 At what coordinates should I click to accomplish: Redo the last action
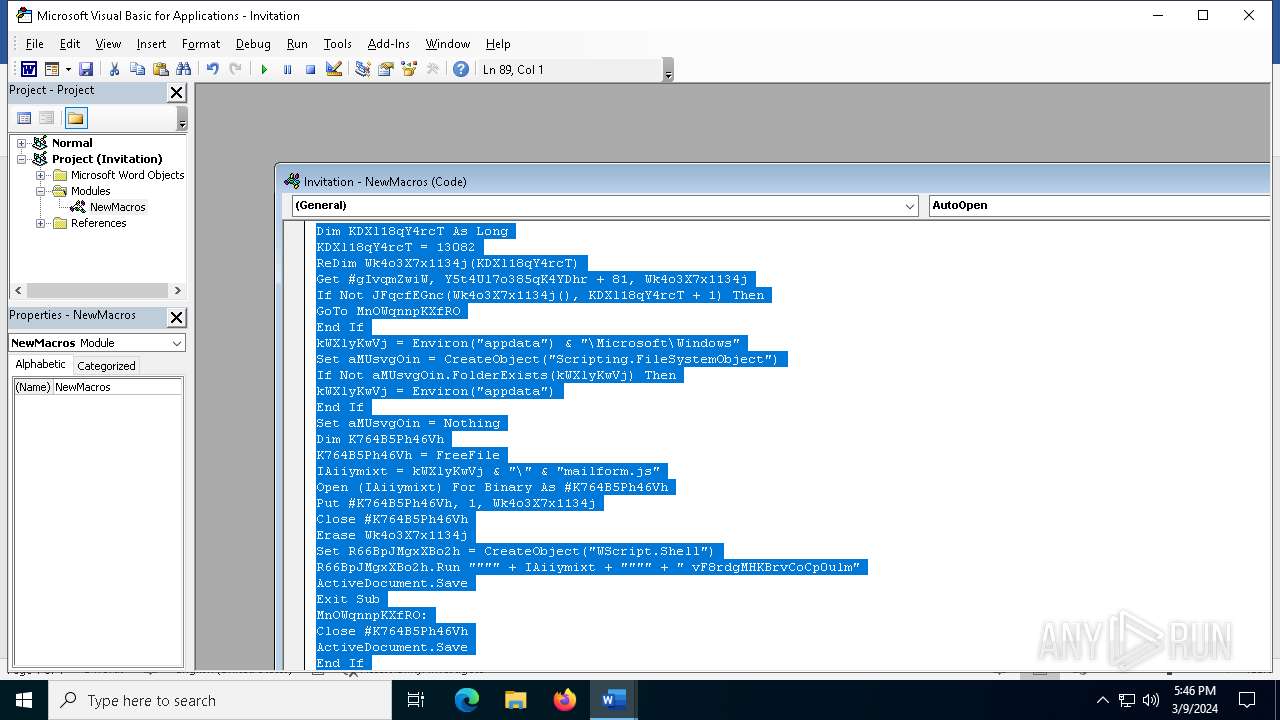(x=235, y=69)
